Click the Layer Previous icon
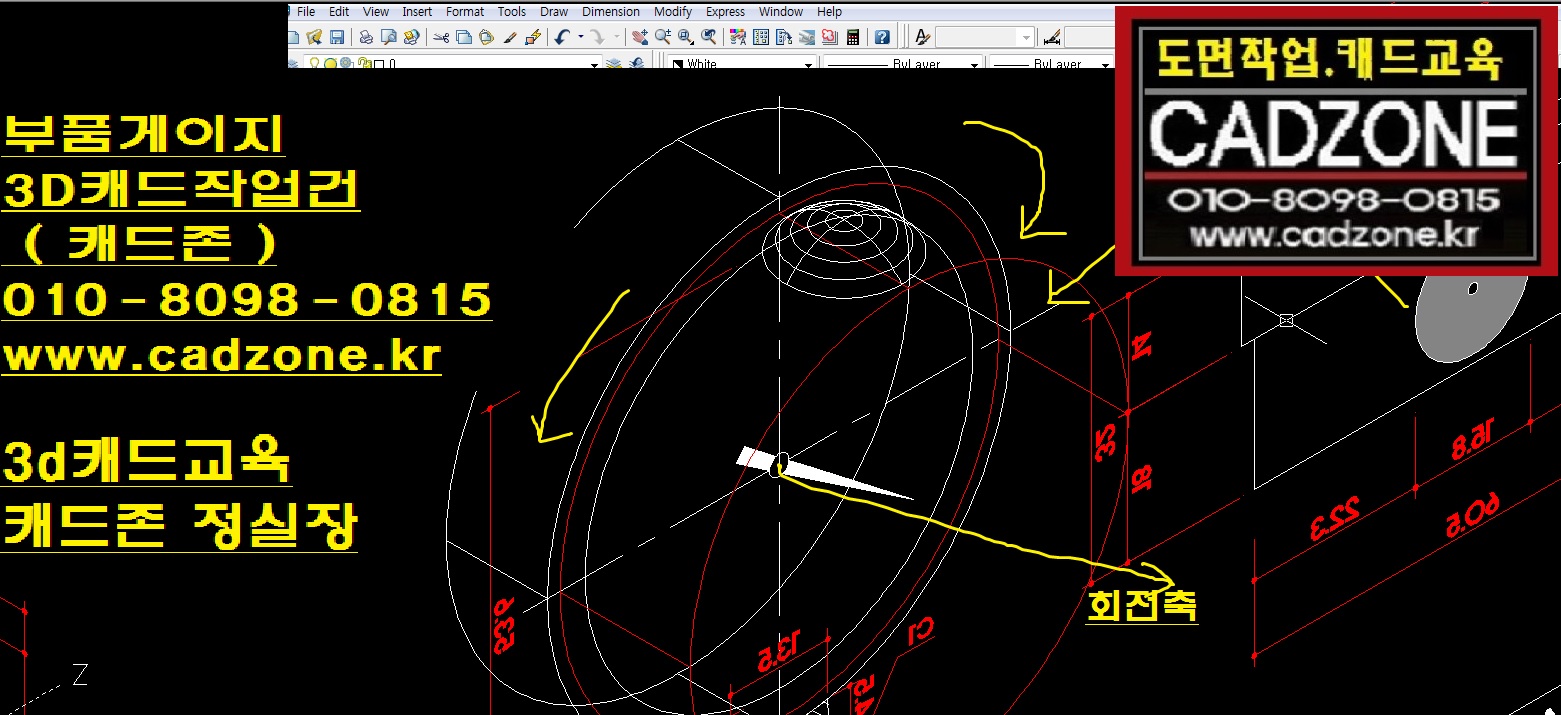 638,63
